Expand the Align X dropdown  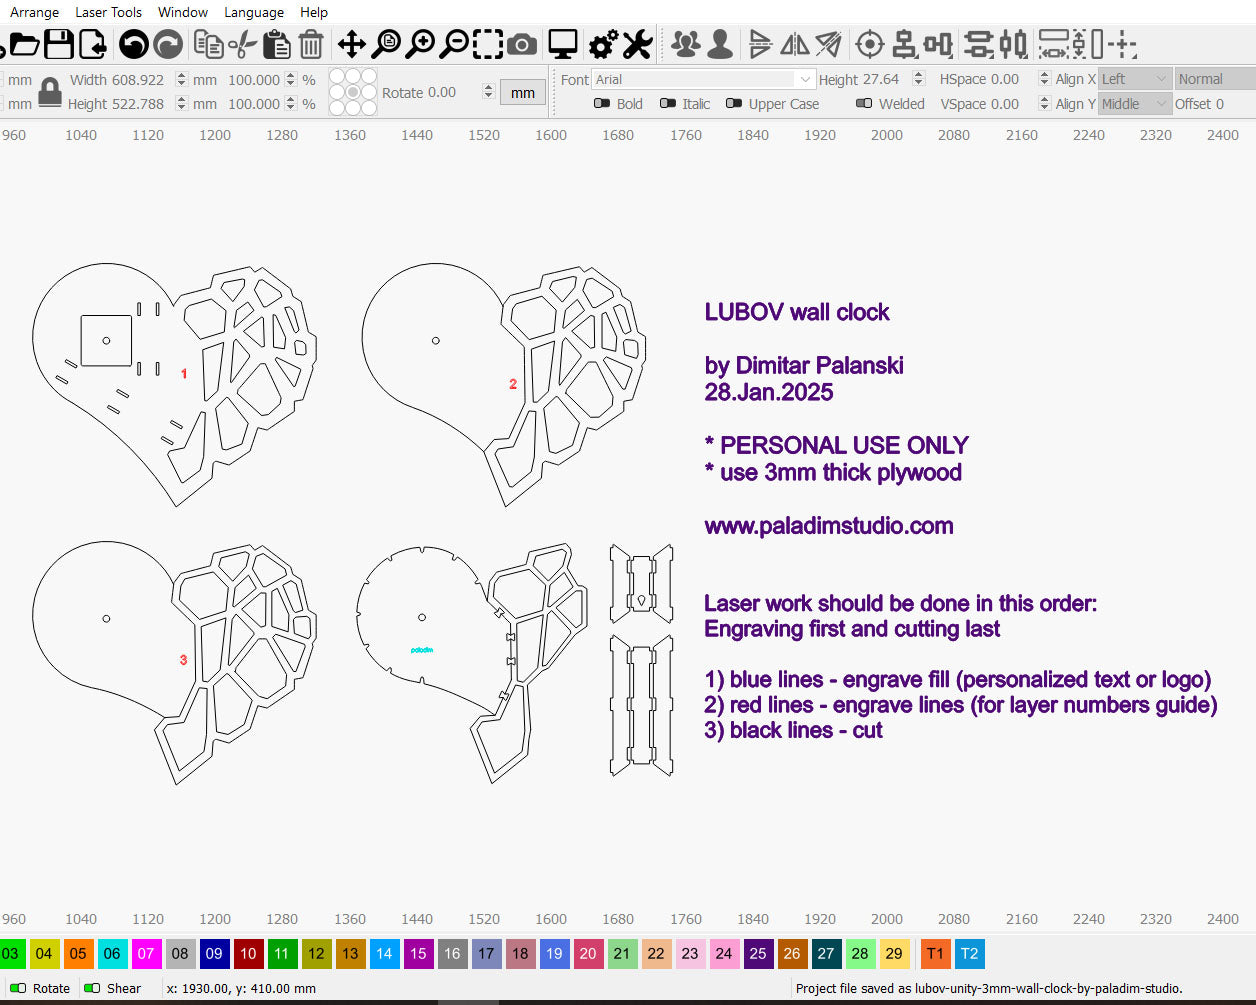(x=1134, y=79)
